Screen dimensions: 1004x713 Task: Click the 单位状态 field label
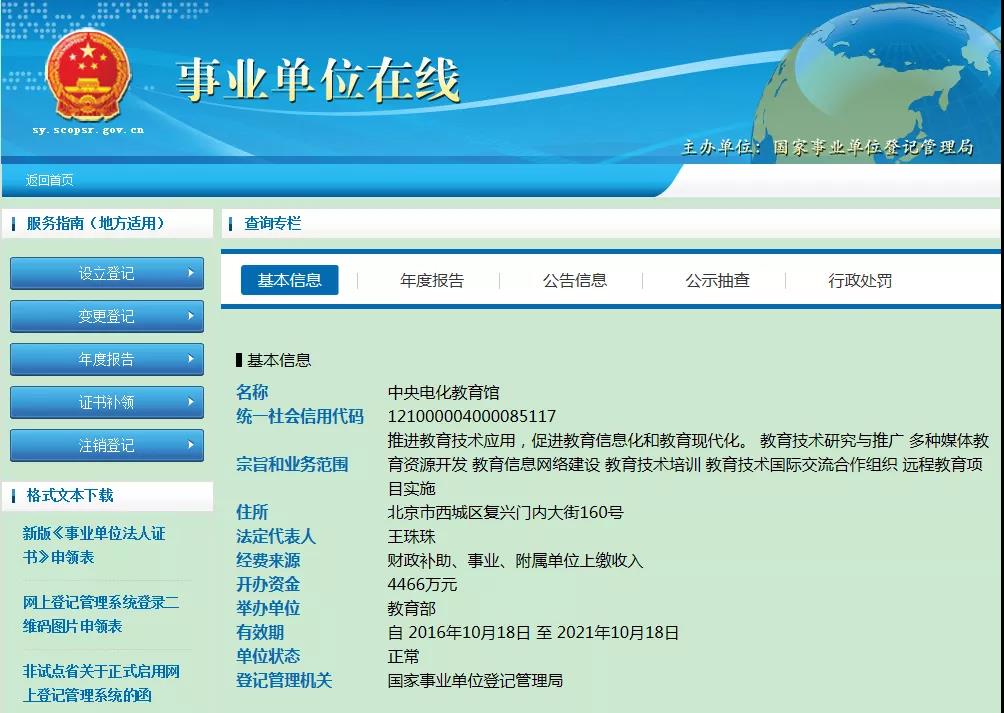click(x=268, y=657)
